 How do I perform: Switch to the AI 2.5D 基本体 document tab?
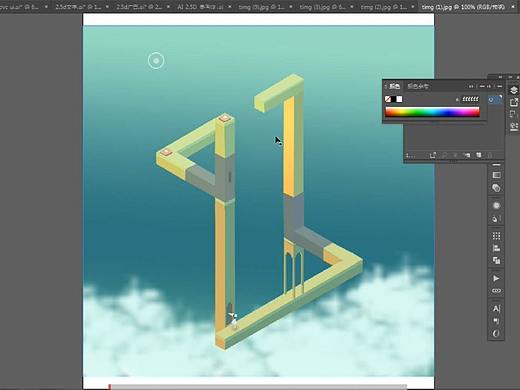[200, 7]
